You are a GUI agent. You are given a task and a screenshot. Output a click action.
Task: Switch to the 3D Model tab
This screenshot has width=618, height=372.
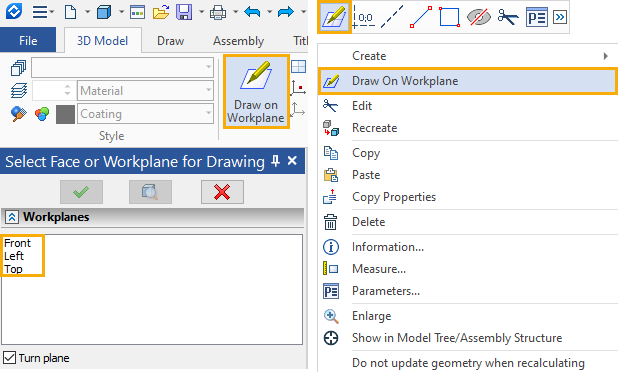(102, 40)
